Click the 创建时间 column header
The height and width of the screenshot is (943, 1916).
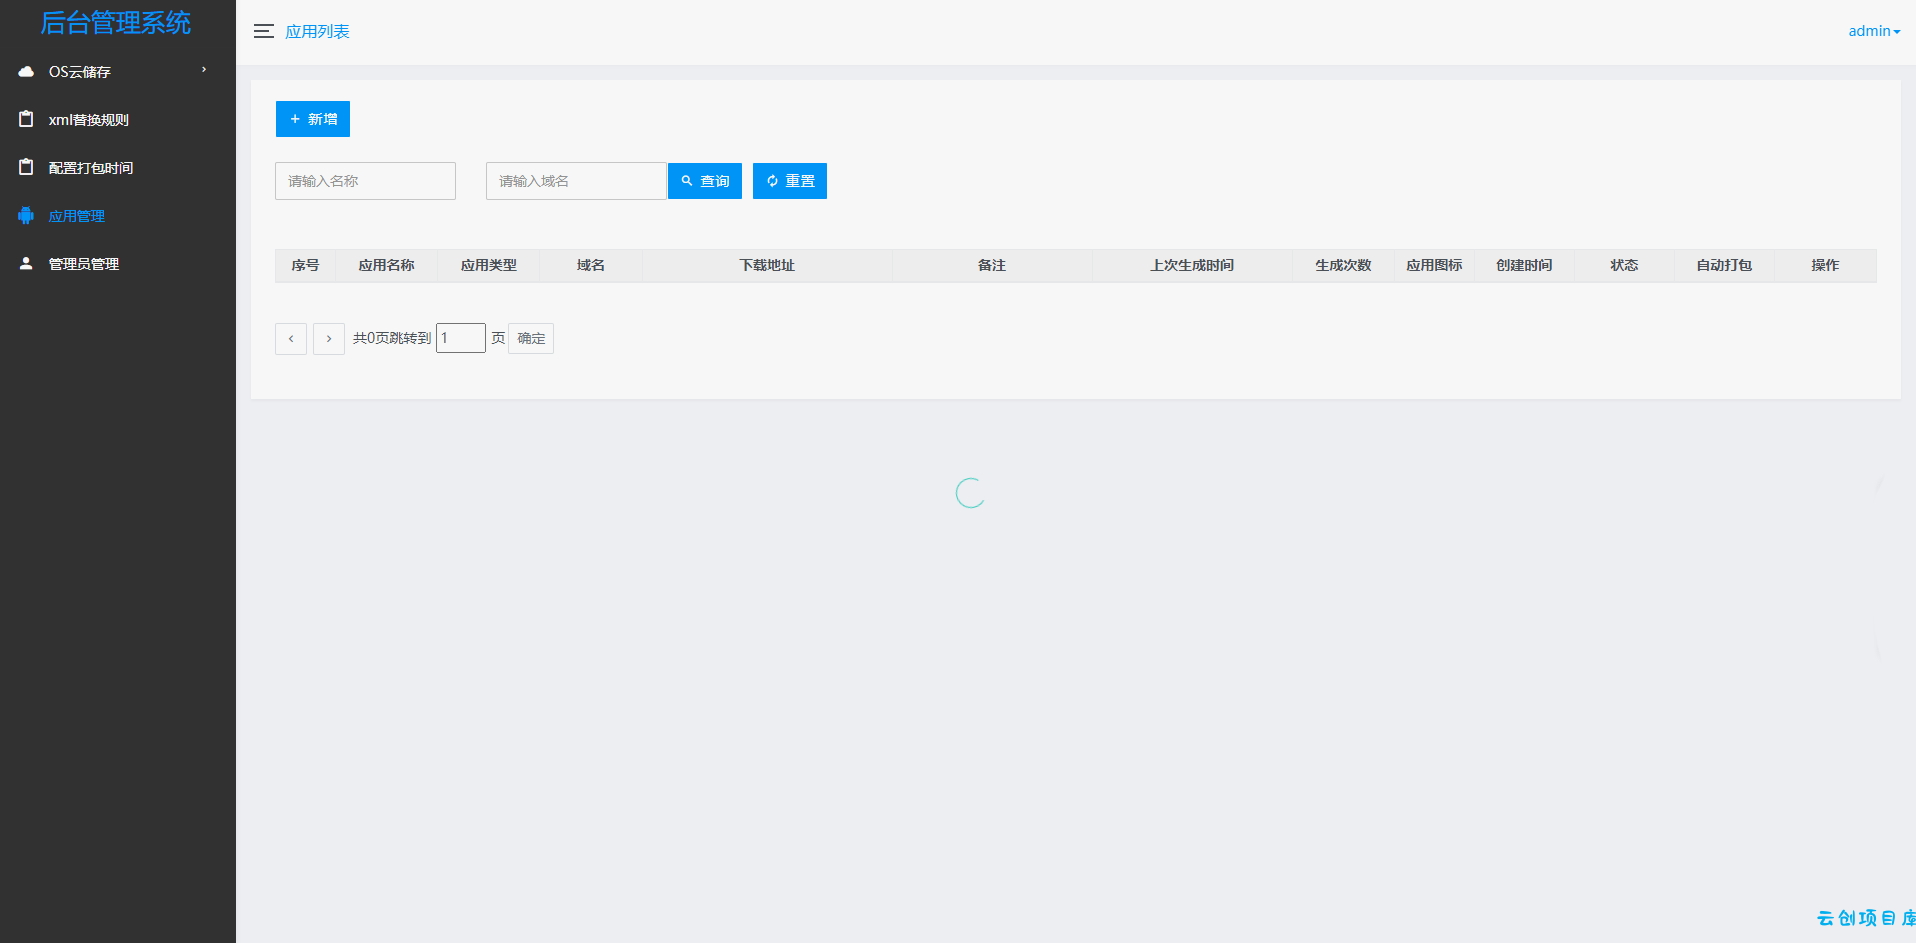pyautogui.click(x=1524, y=265)
